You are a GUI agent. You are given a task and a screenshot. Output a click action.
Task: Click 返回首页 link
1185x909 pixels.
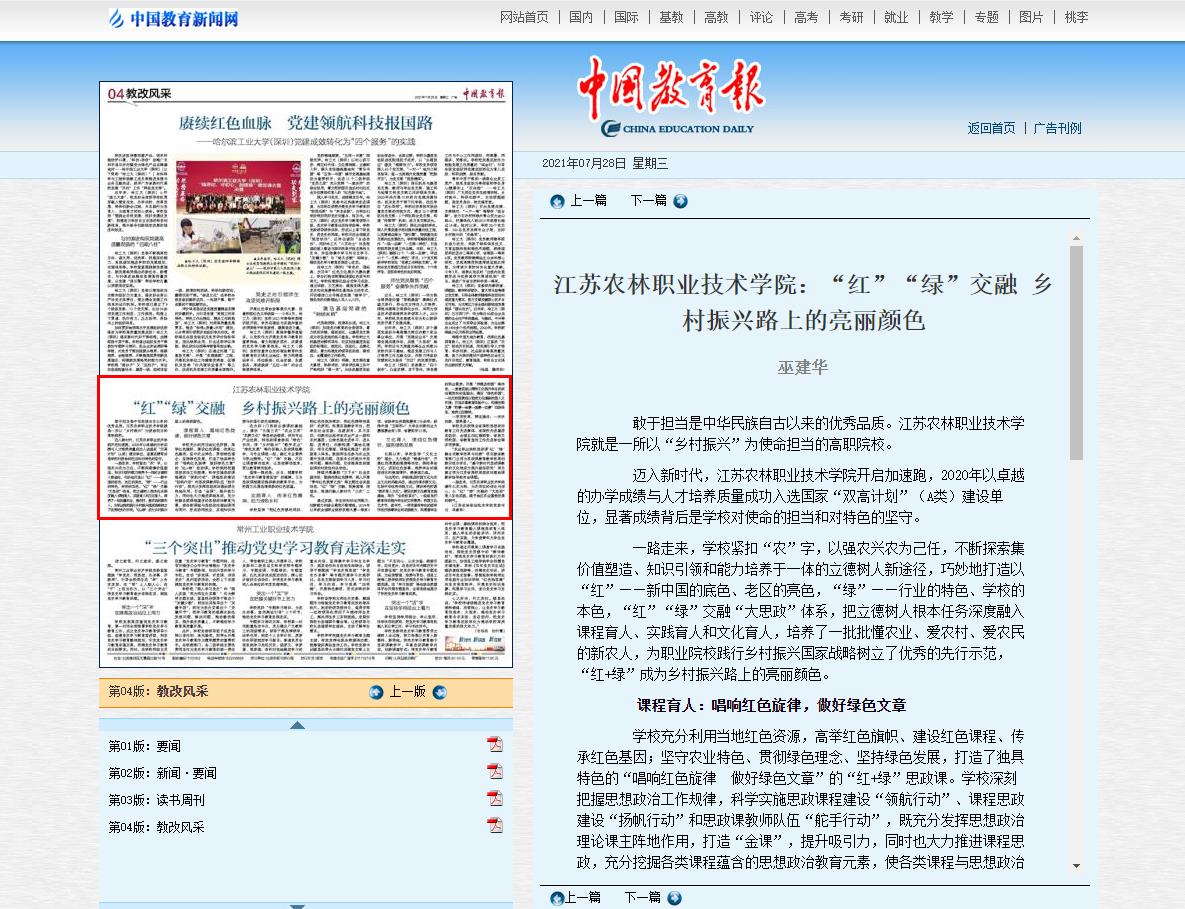[991, 128]
